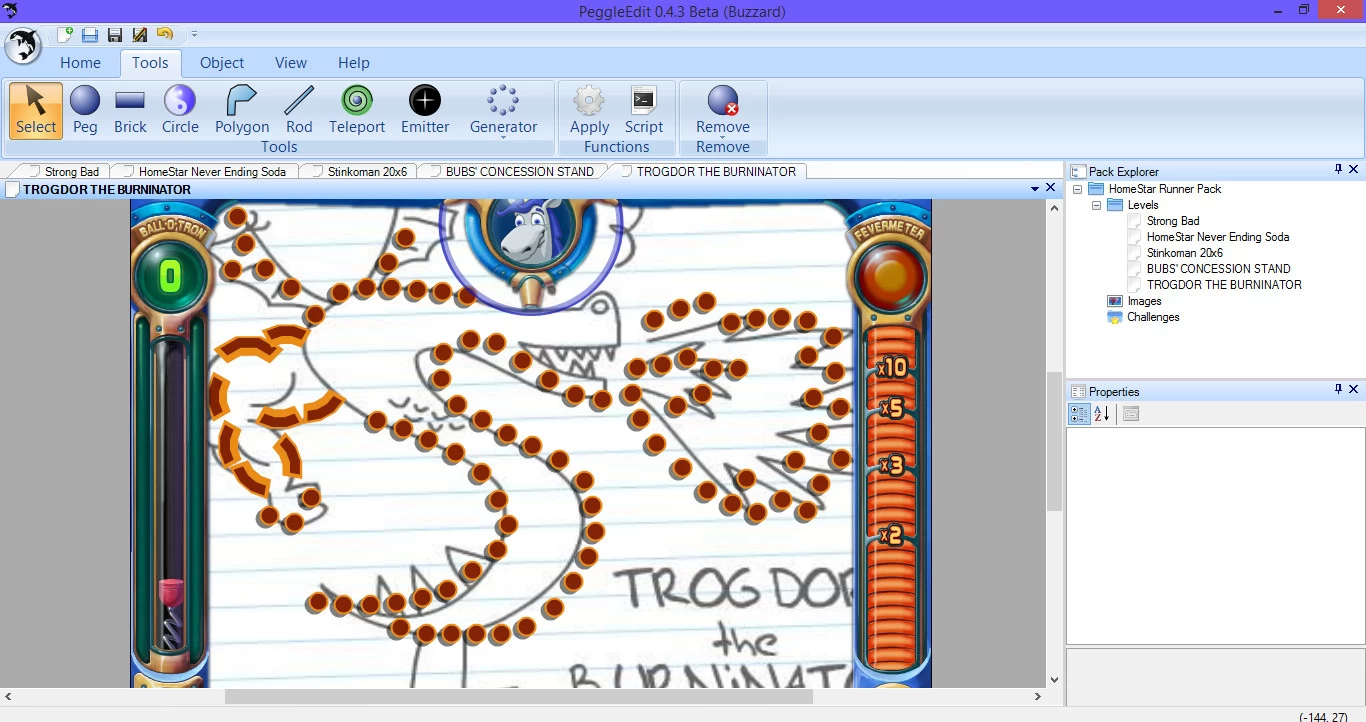This screenshot has height=722, width=1366.
Task: Open the quick access toolbar customize dropdown
Action: 194,35
